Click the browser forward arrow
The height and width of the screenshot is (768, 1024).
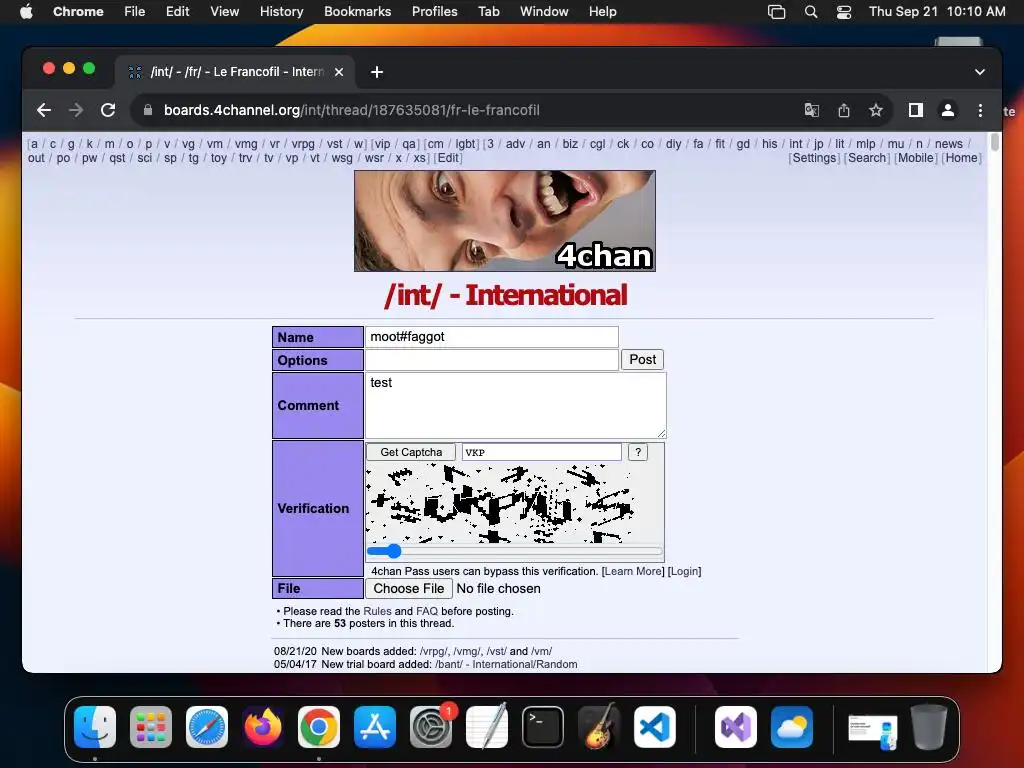[76, 110]
